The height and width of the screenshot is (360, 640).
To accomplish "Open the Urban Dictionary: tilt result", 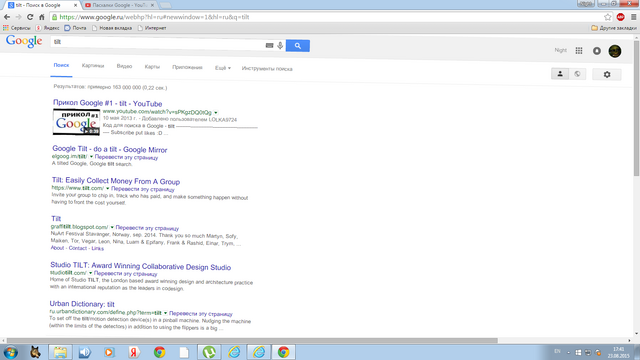I will click(x=82, y=304).
